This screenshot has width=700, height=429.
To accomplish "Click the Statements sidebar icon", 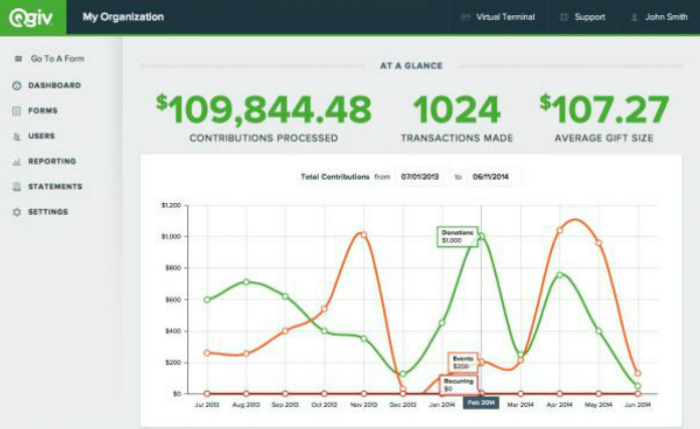I will pos(16,187).
